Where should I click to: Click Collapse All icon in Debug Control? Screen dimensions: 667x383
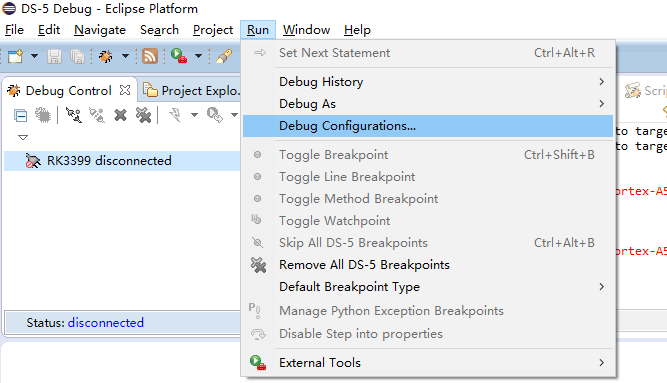(x=20, y=115)
